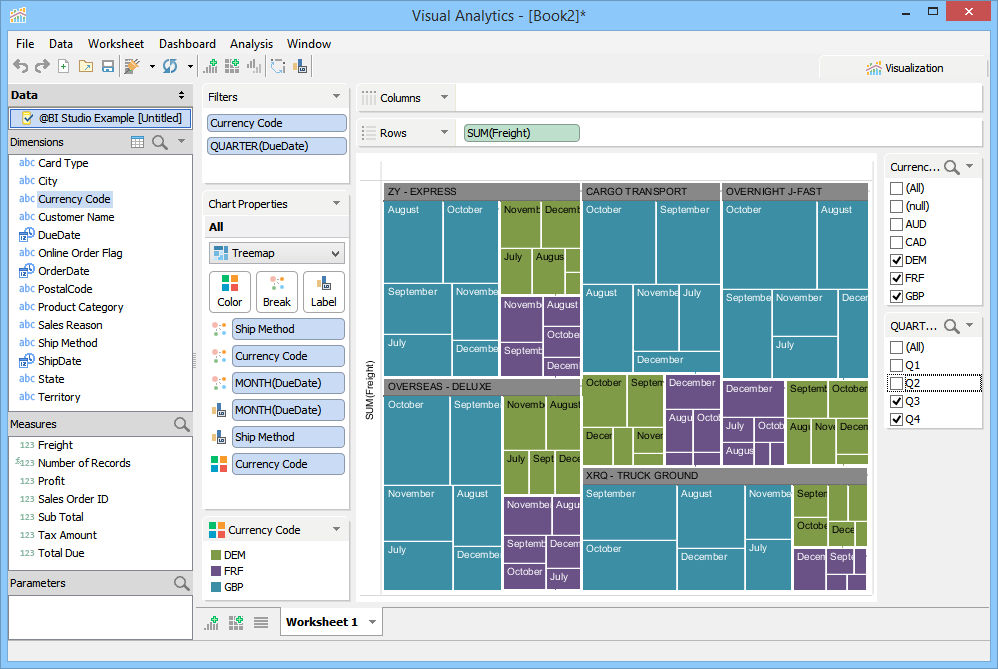Open the Window menu
998x669 pixels.
309,44
